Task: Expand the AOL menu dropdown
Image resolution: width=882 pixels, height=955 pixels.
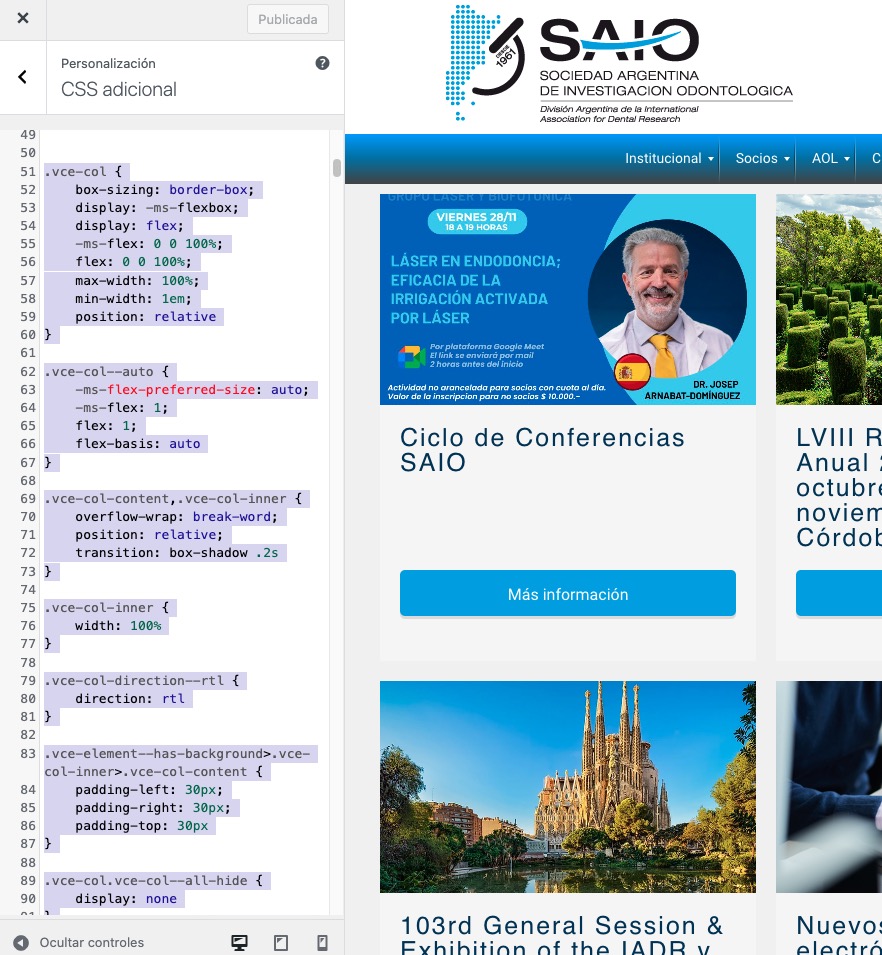Action: (830, 159)
